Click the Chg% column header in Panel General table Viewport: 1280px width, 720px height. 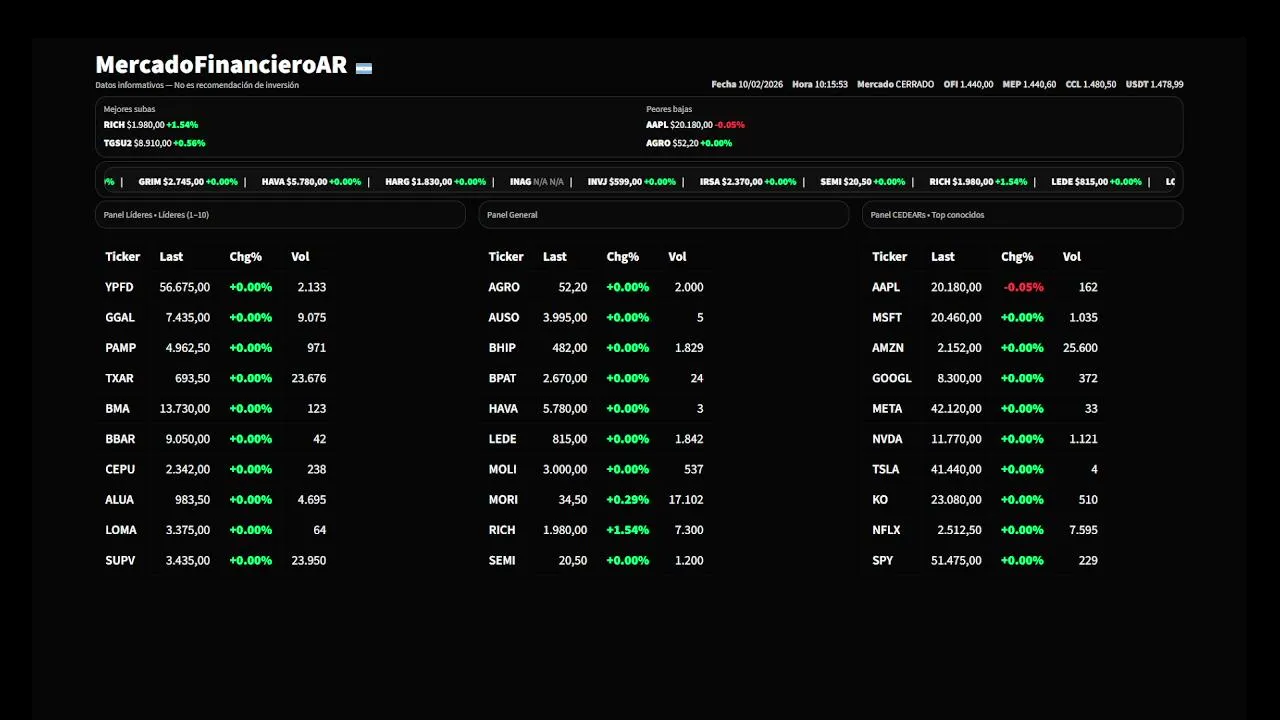point(623,257)
